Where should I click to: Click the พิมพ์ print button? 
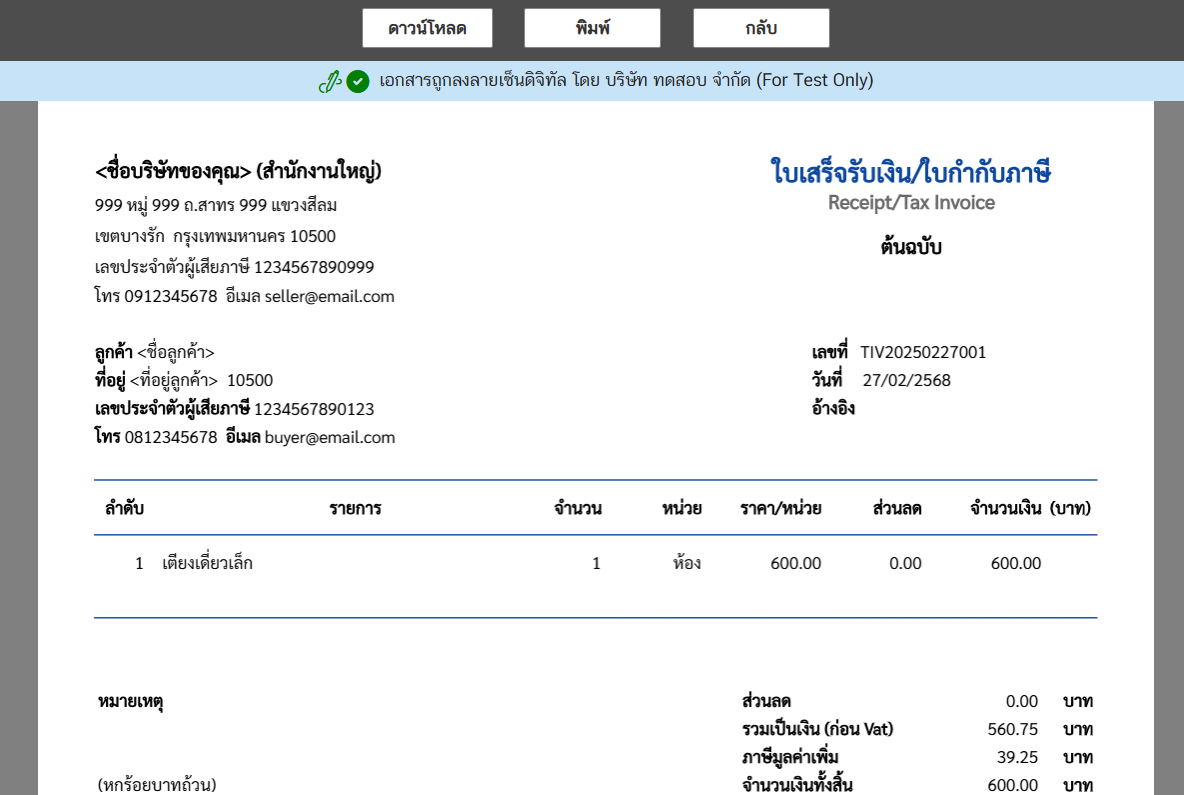pyautogui.click(x=591, y=27)
